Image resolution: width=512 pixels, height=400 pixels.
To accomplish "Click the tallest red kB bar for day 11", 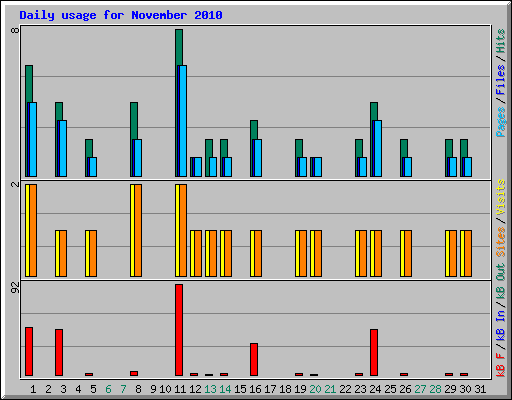I will point(179,330).
